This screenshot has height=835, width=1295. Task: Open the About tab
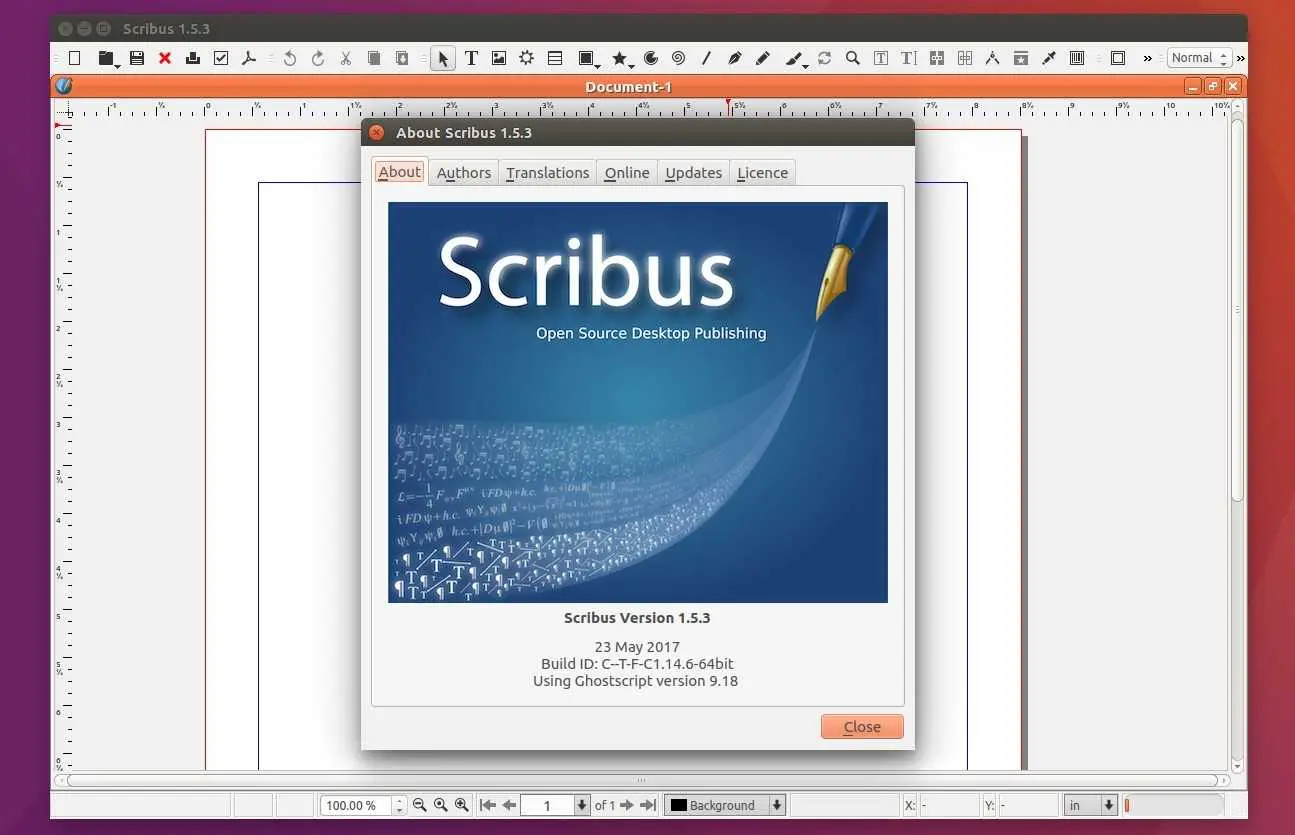(399, 172)
